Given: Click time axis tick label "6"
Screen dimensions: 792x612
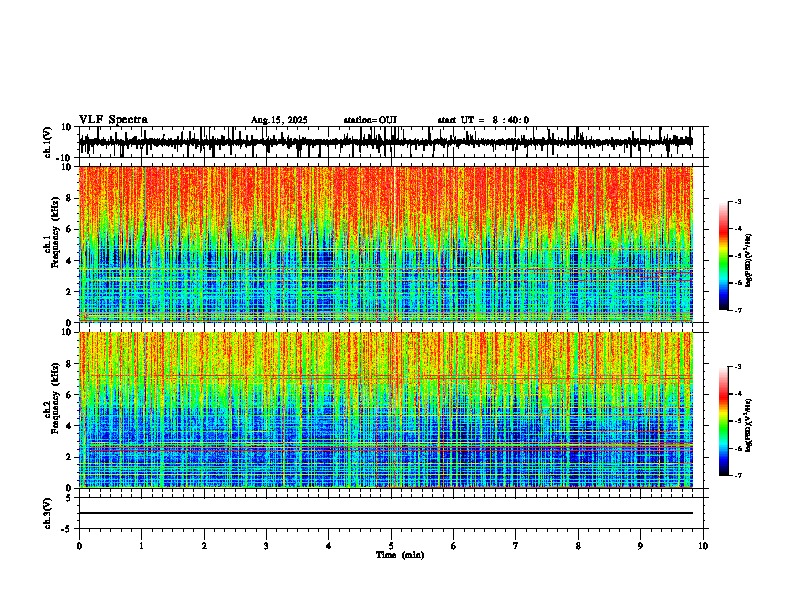Looking at the screenshot, I should pos(454,546).
